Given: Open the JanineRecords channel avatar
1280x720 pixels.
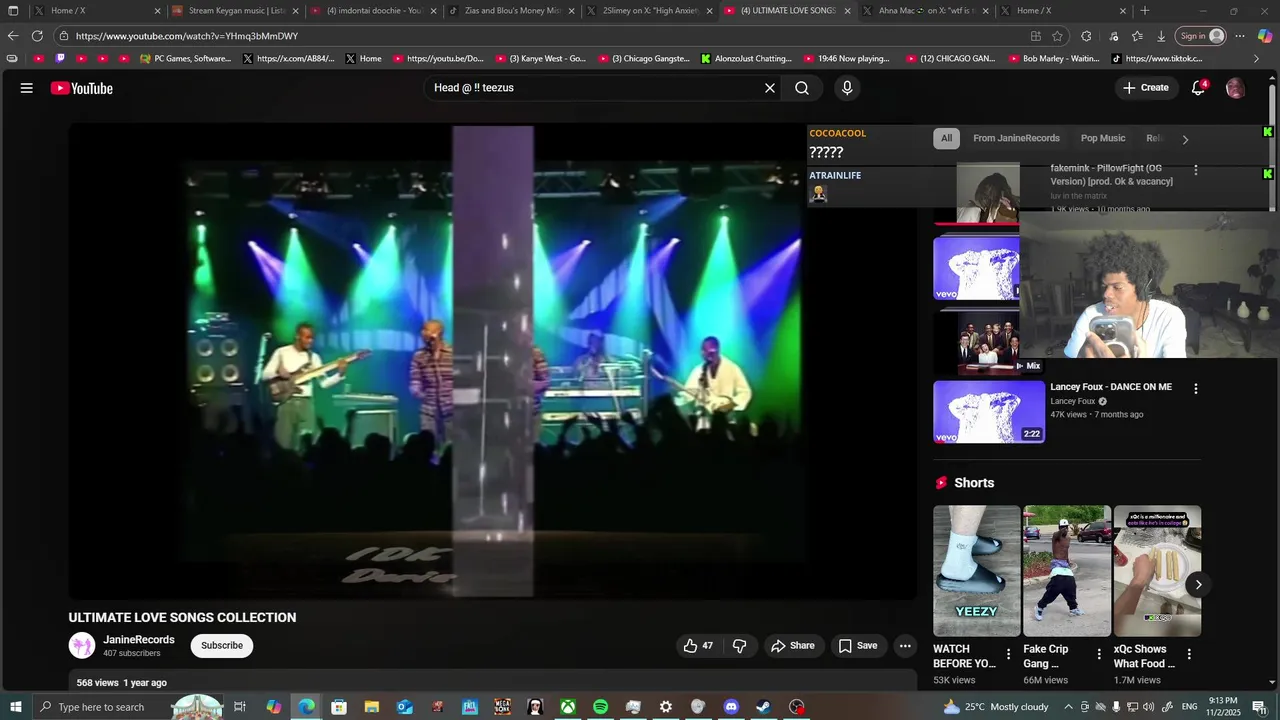Looking at the screenshot, I should tap(82, 646).
